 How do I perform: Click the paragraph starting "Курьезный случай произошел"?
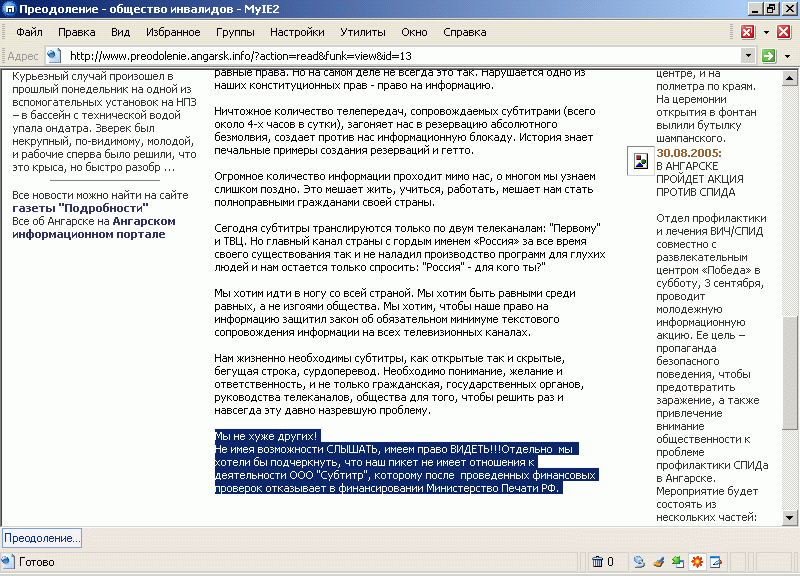click(x=104, y=122)
